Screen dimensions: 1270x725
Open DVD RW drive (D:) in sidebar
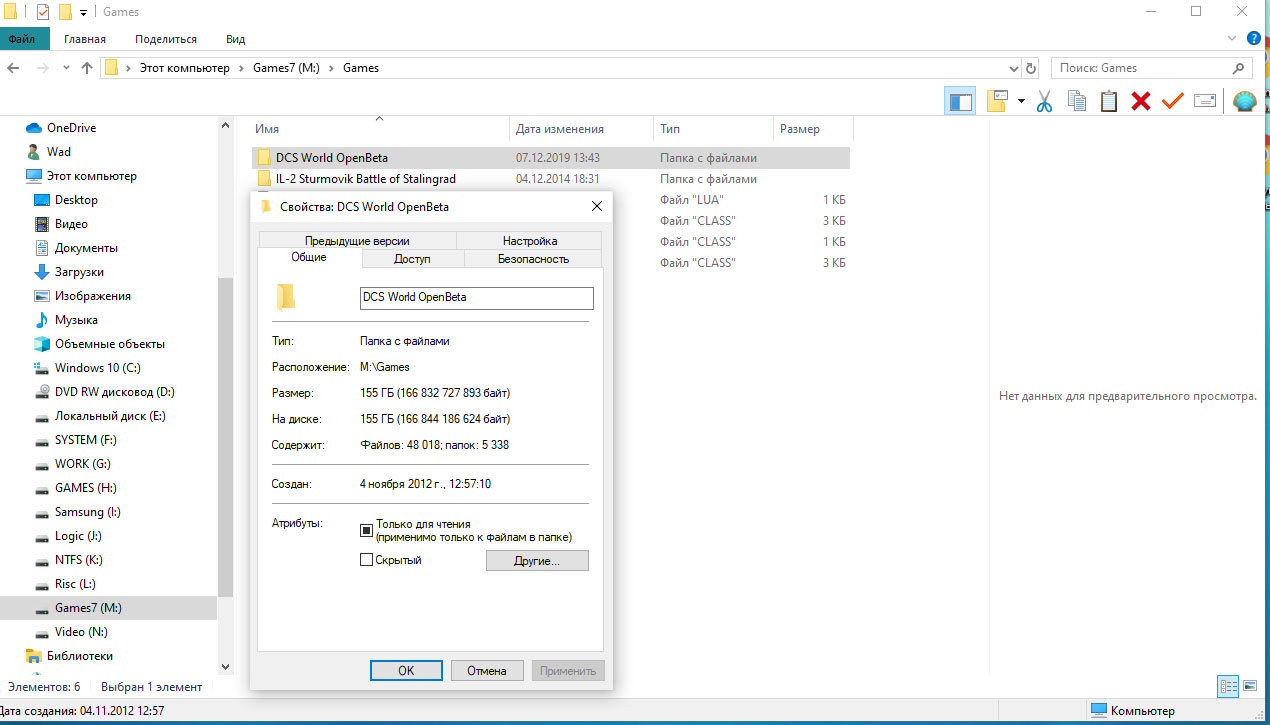pyautogui.click(x=114, y=392)
